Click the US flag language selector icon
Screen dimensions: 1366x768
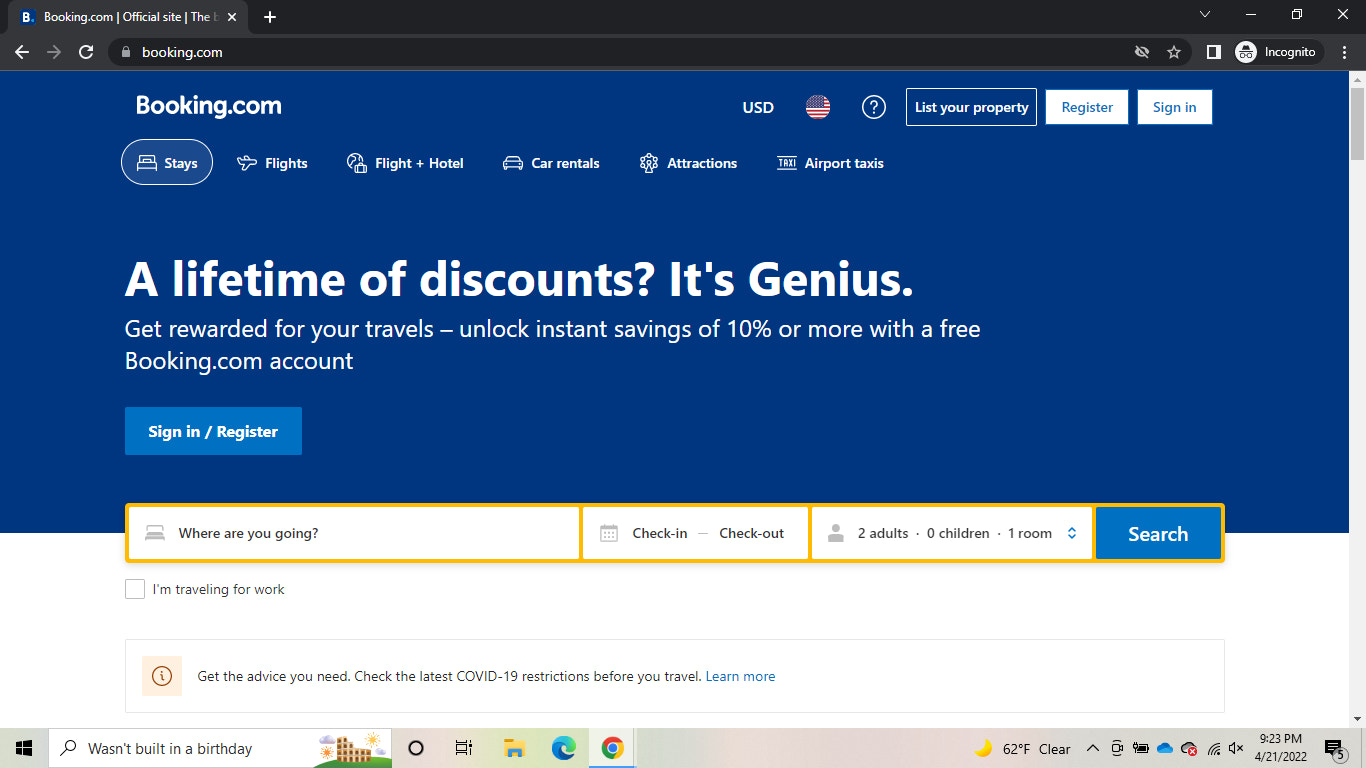click(818, 107)
